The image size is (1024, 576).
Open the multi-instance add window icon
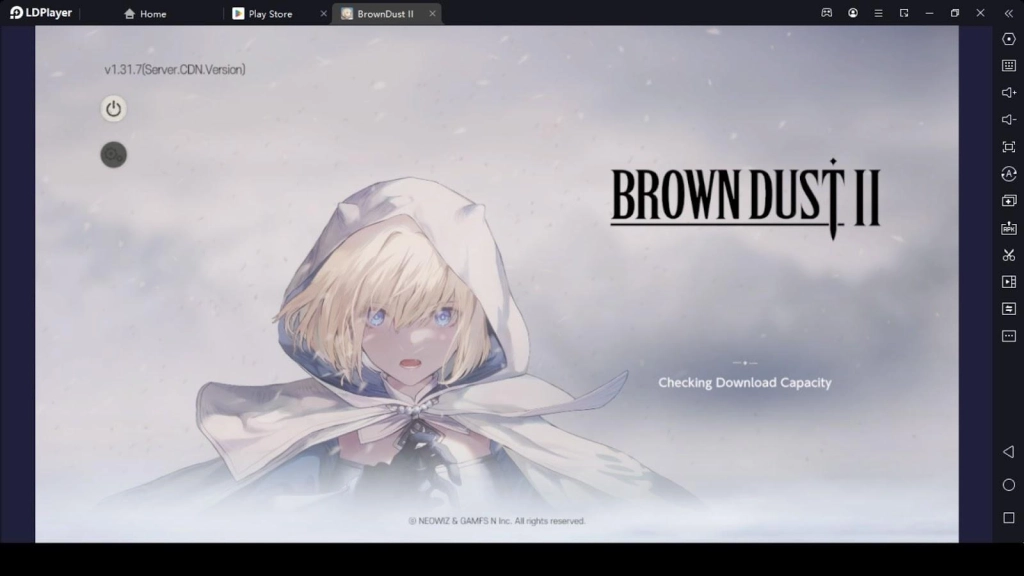1009,200
